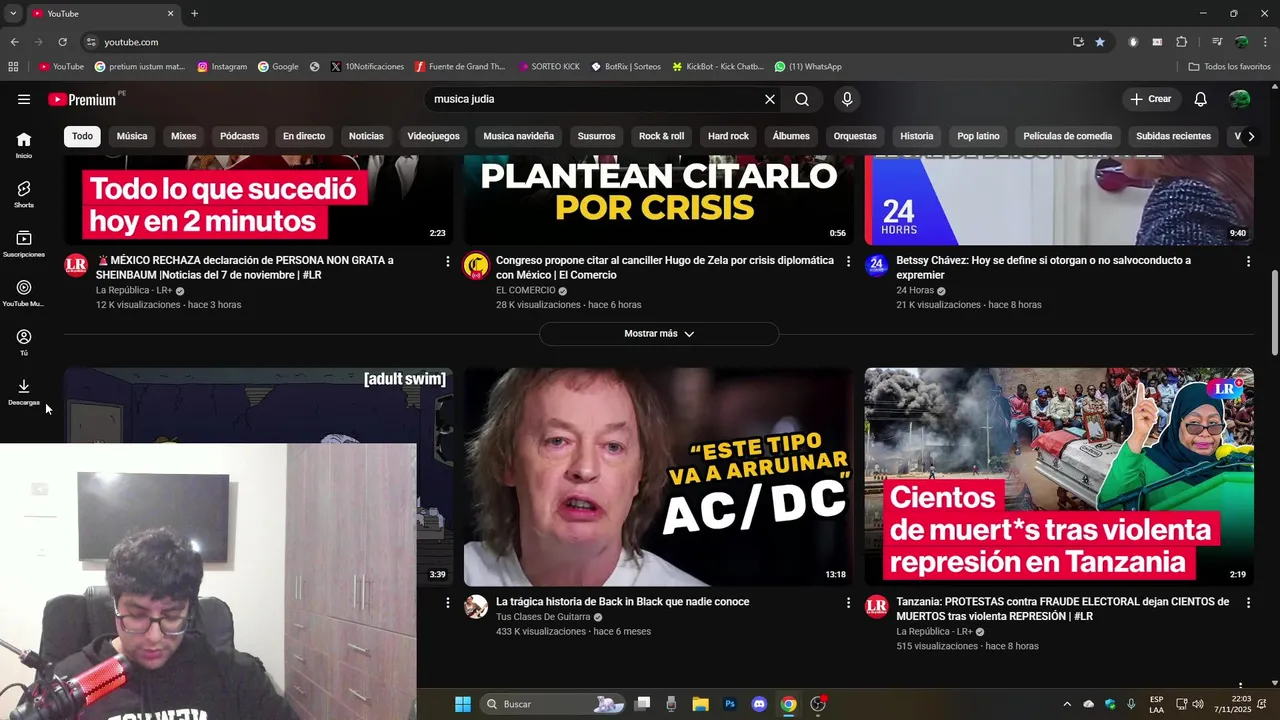Open the 24 Horas channel avatar
Image resolution: width=1280 pixels, height=720 pixels.
[876, 265]
